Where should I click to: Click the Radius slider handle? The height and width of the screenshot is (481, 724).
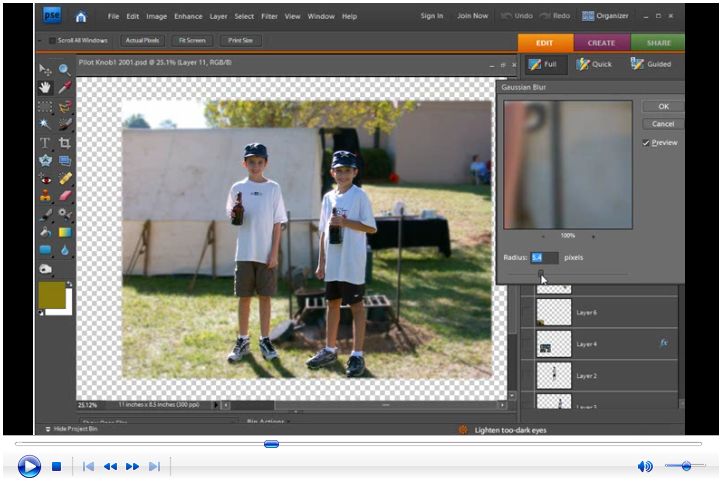pos(541,273)
